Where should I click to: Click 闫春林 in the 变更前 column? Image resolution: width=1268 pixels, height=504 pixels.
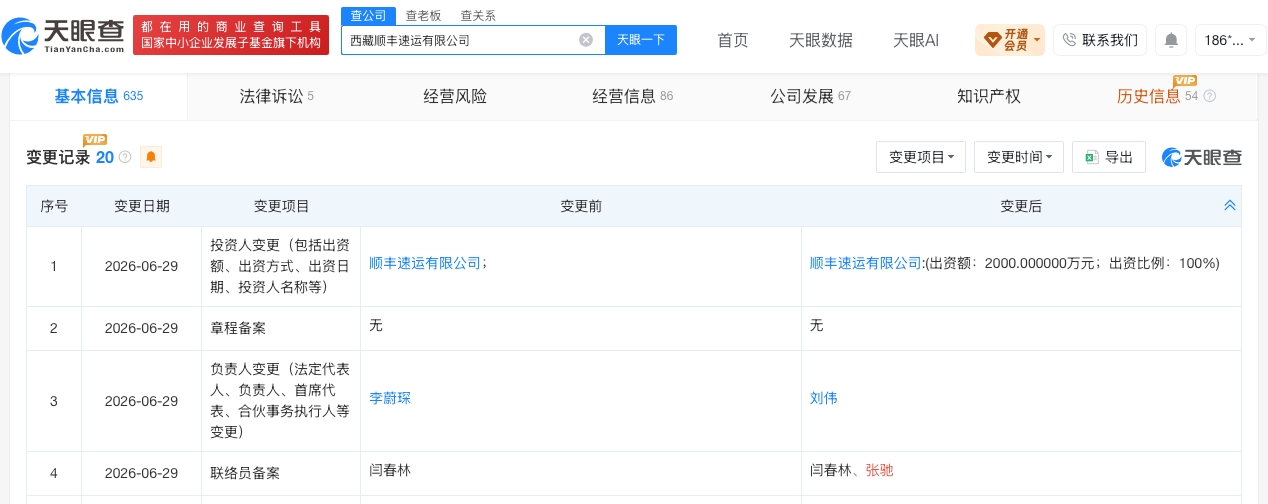[x=390, y=469]
